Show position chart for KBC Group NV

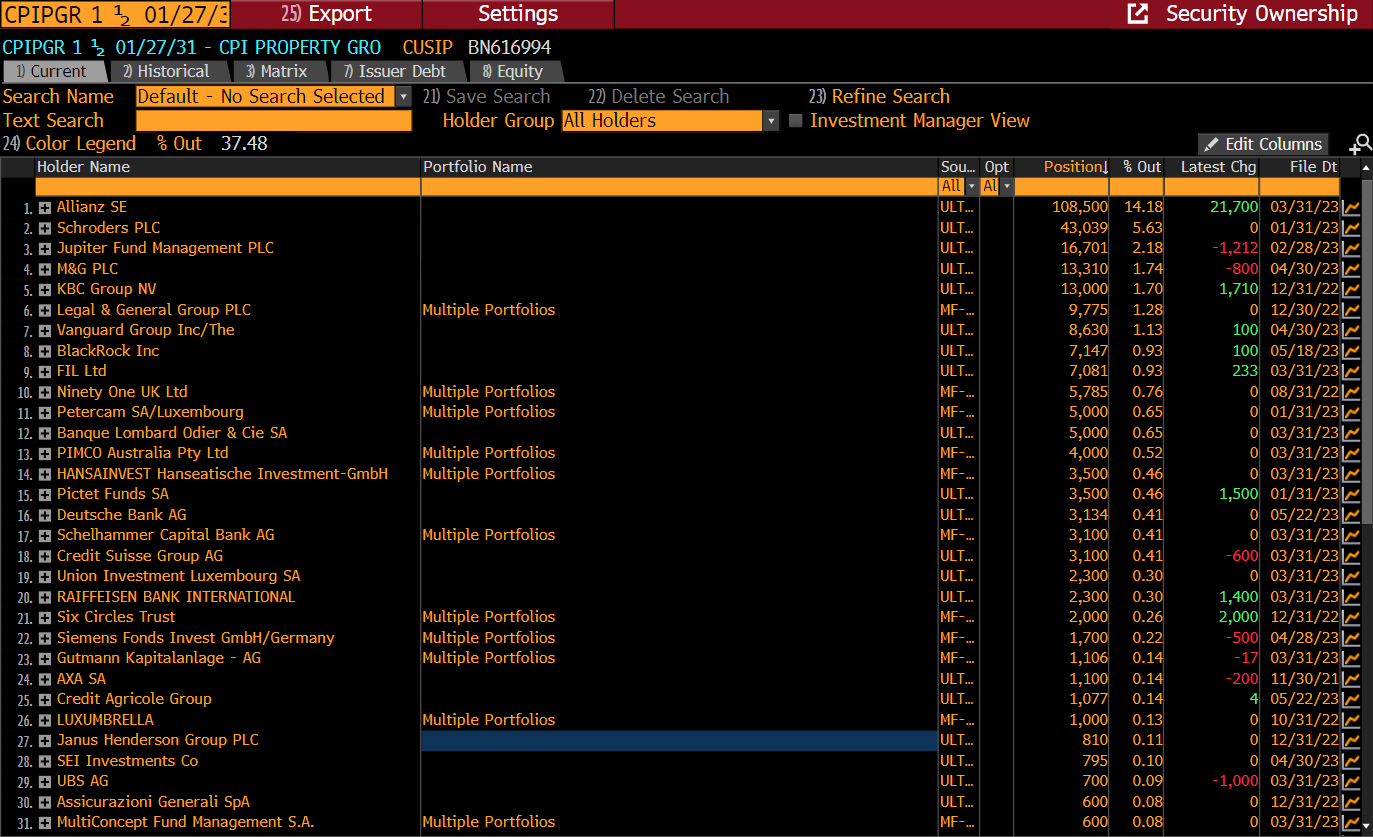pos(1351,289)
